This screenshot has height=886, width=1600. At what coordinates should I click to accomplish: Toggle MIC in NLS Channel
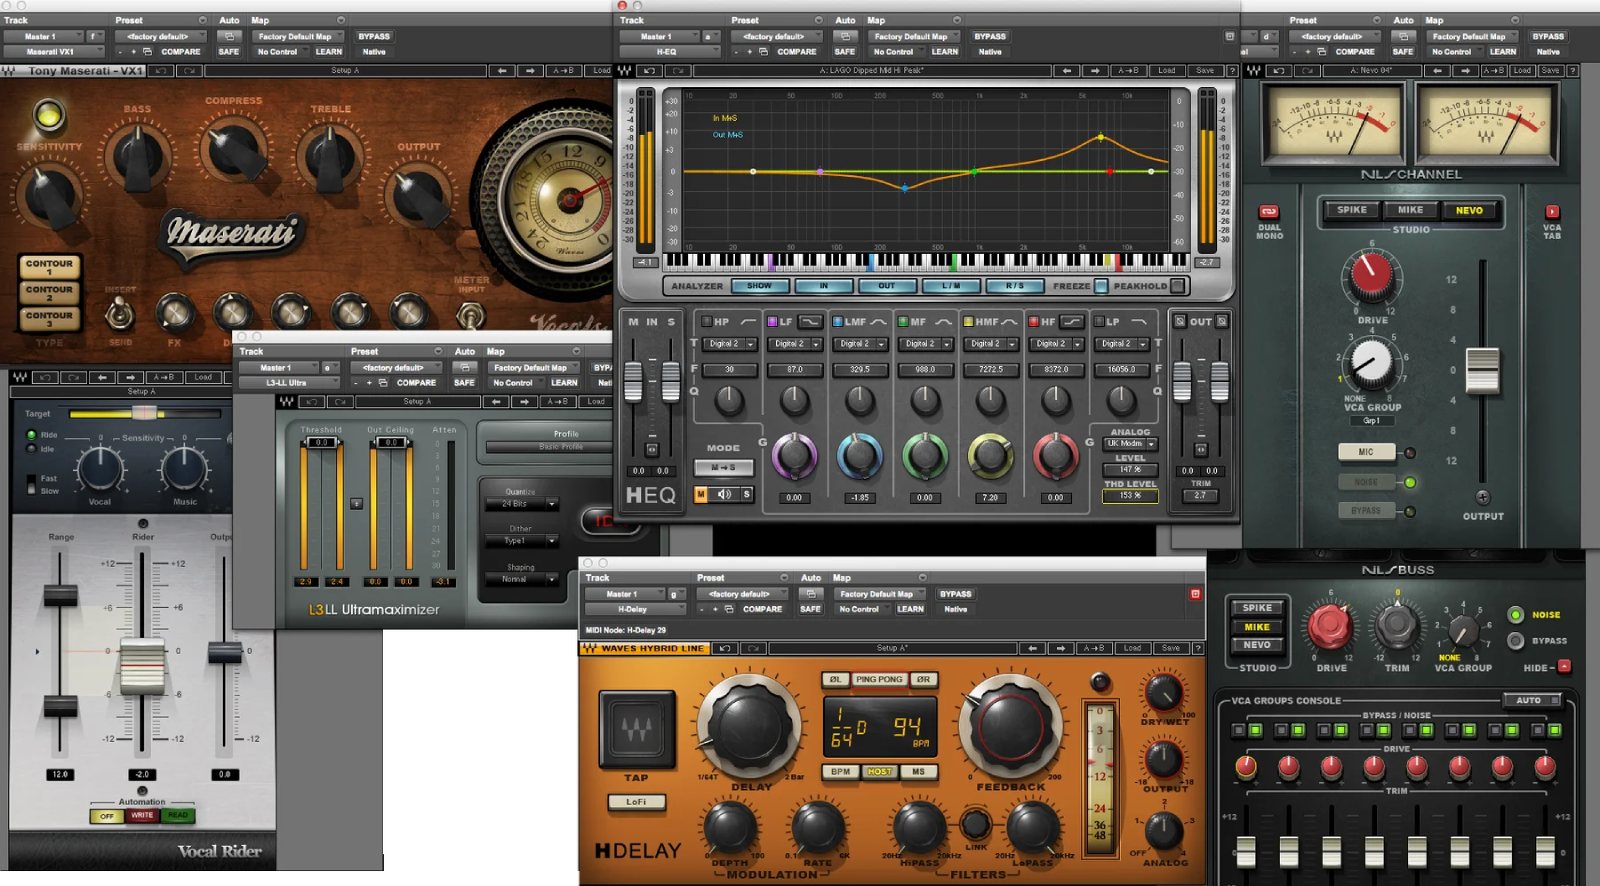[1366, 452]
